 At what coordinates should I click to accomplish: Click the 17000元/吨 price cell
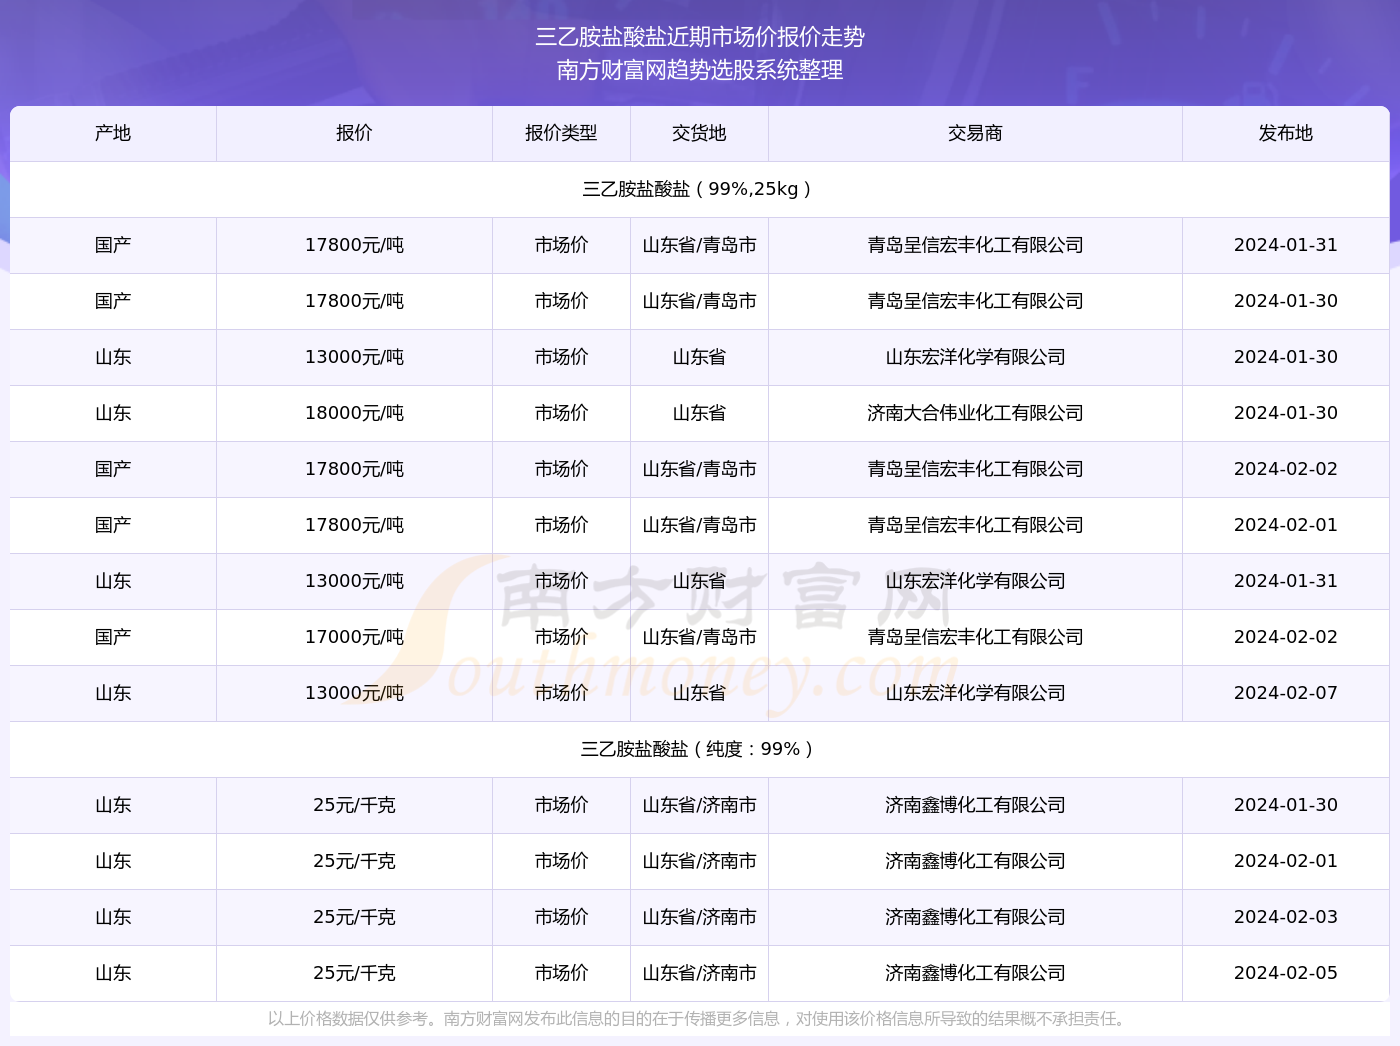point(354,637)
